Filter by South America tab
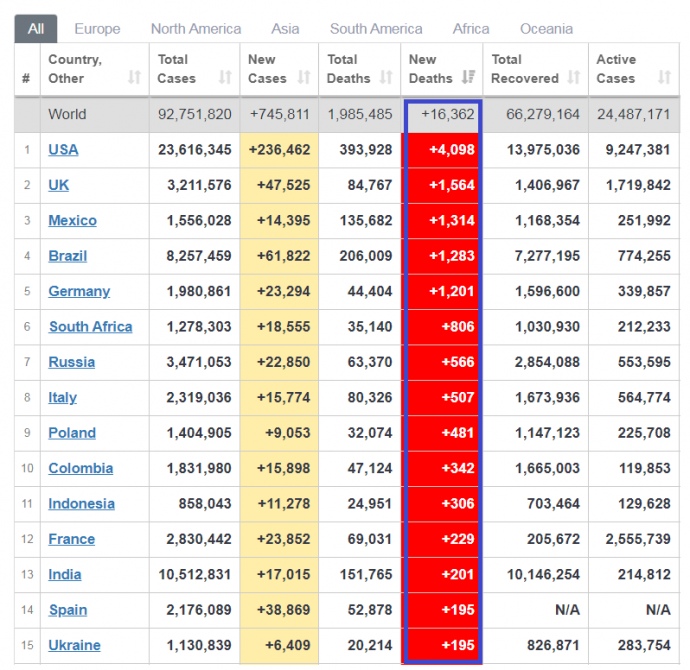 376,29
